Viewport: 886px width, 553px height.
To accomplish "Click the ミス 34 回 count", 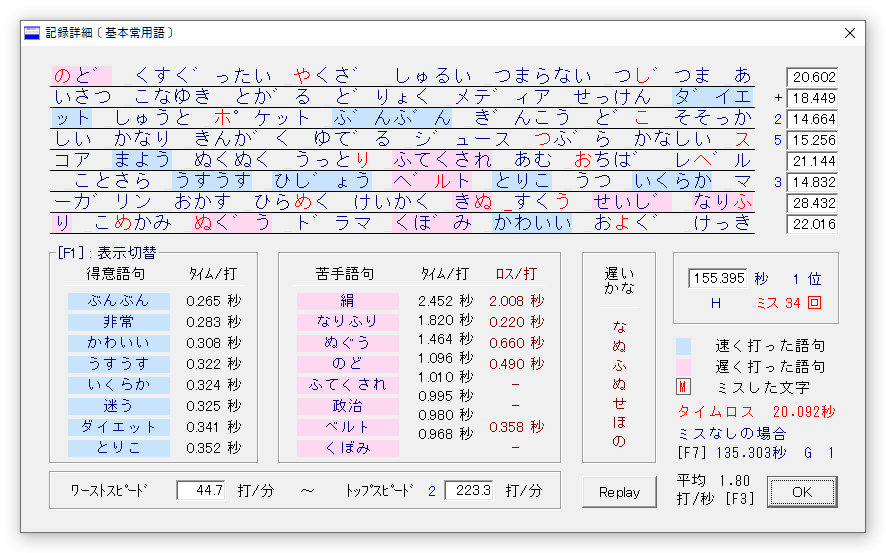I will coord(789,303).
